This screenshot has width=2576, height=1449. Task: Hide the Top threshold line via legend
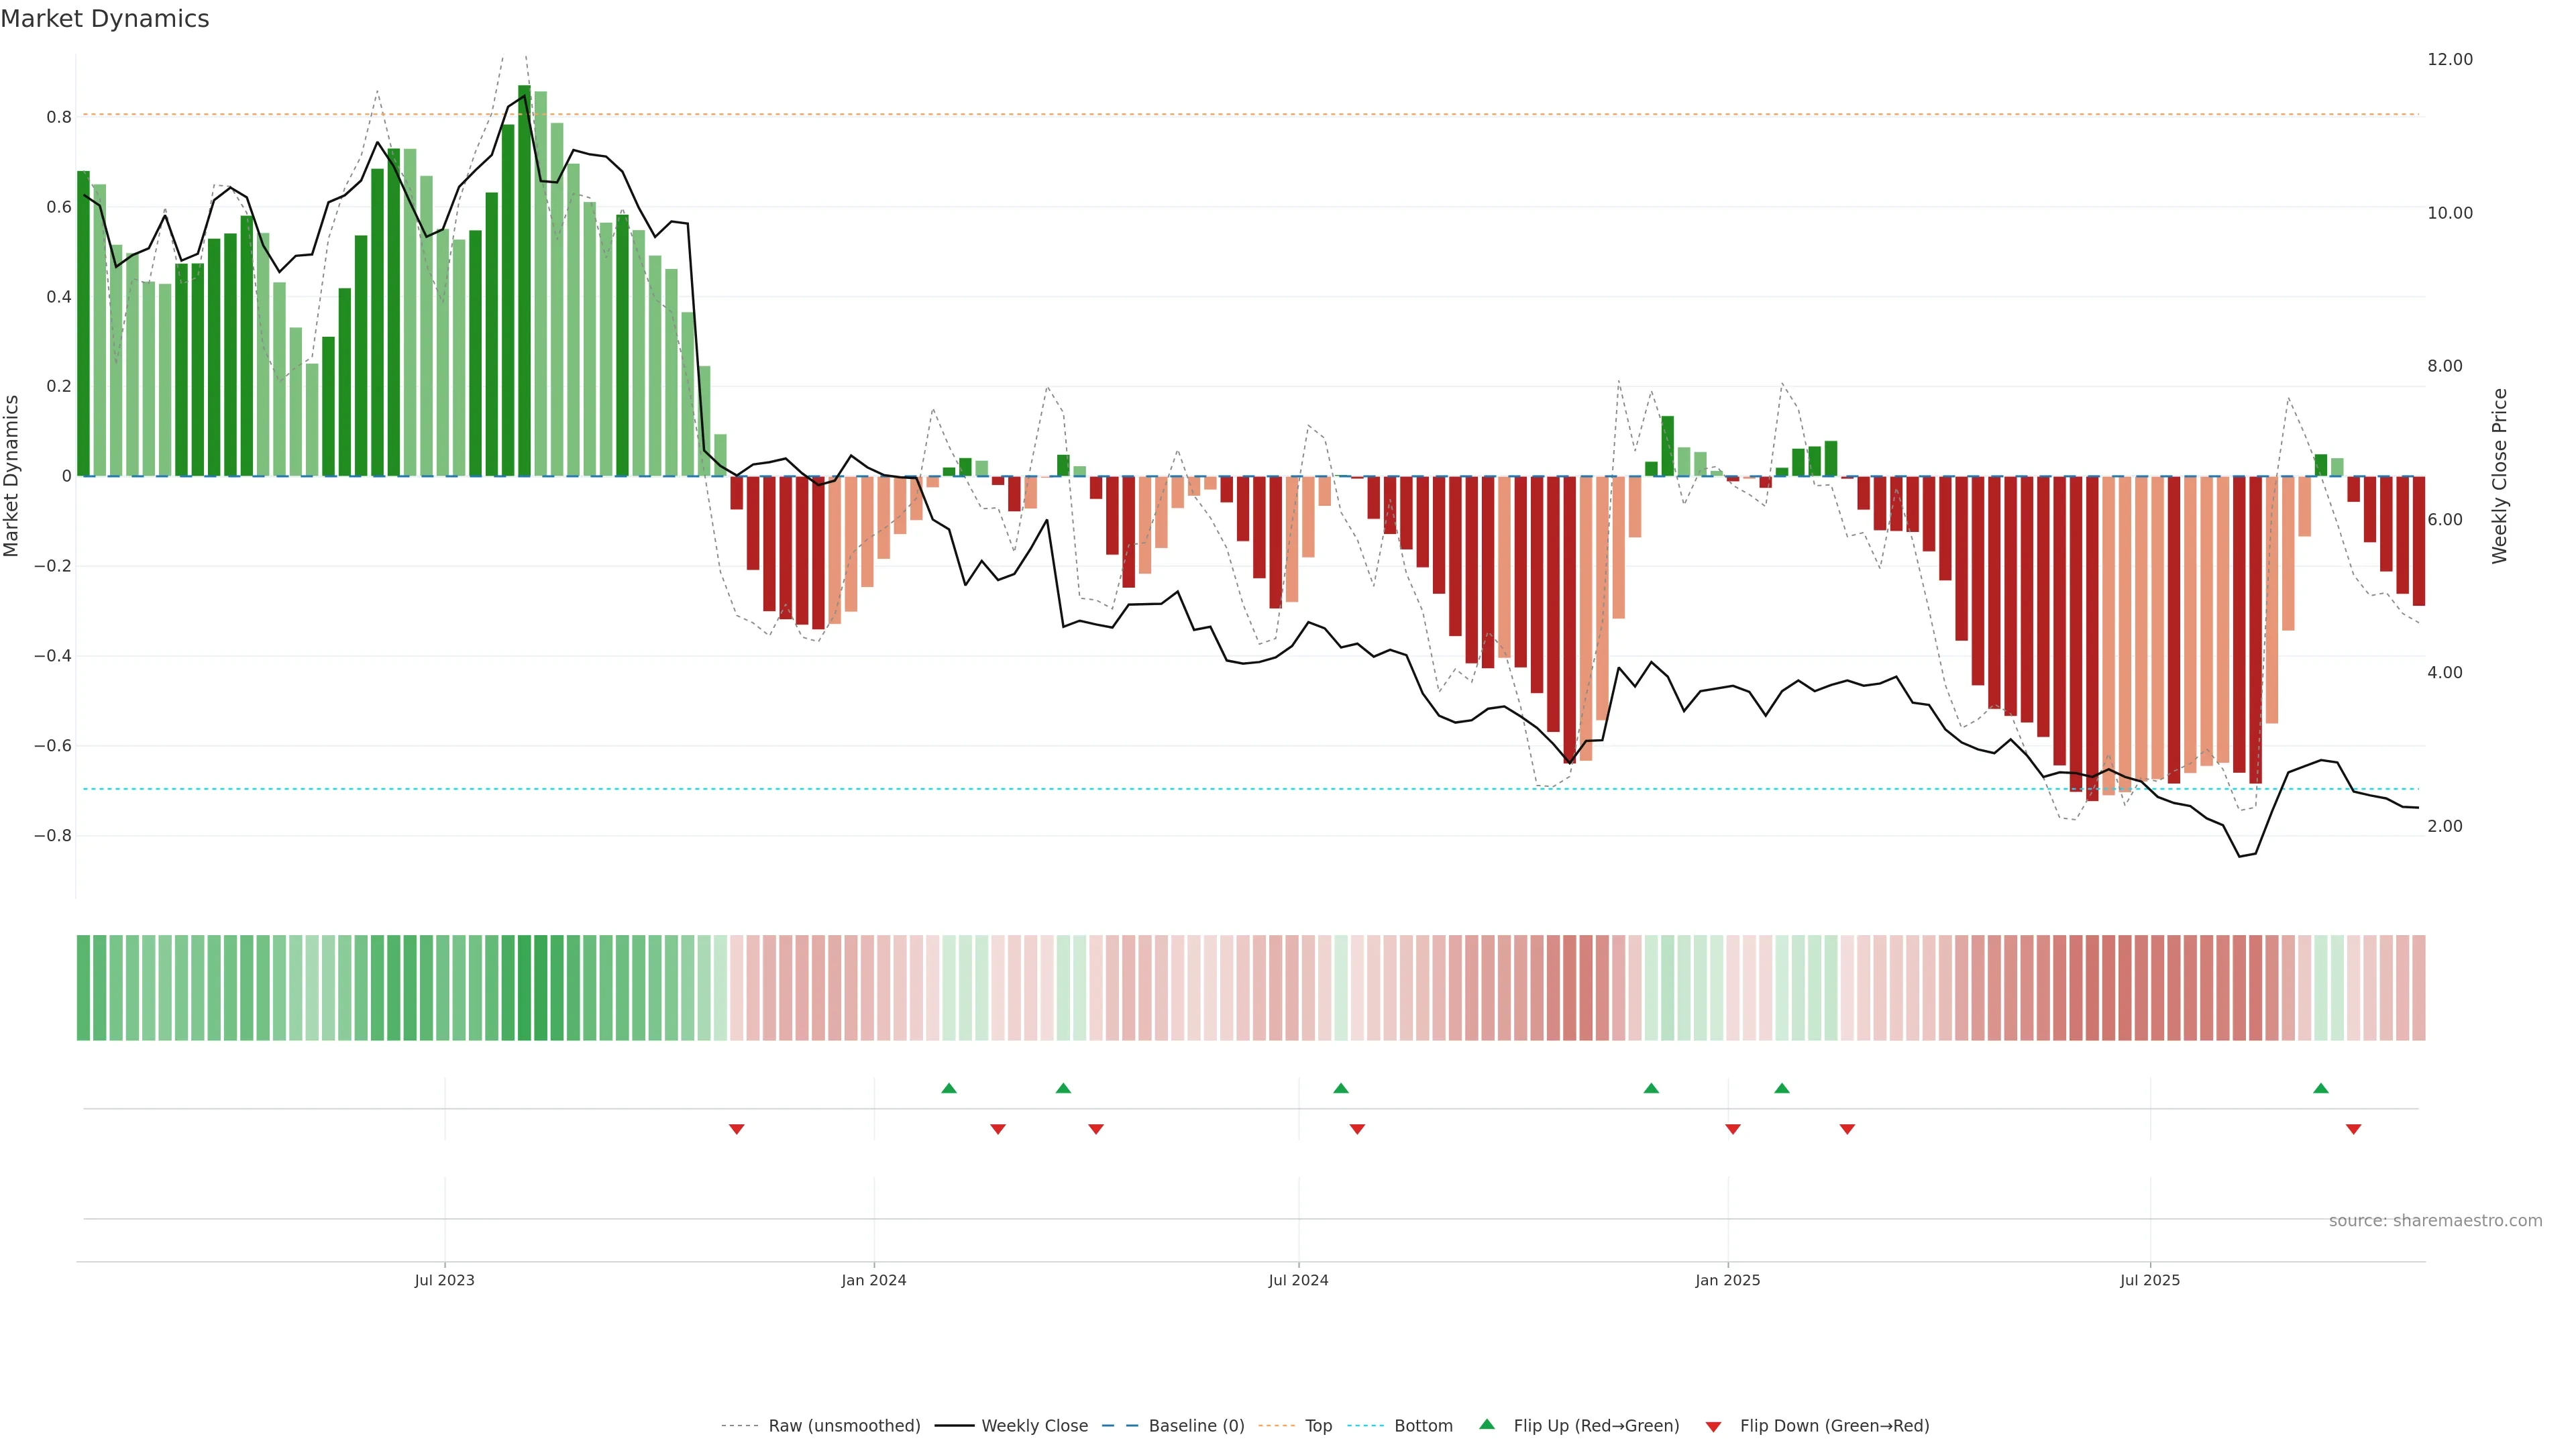point(1318,1426)
